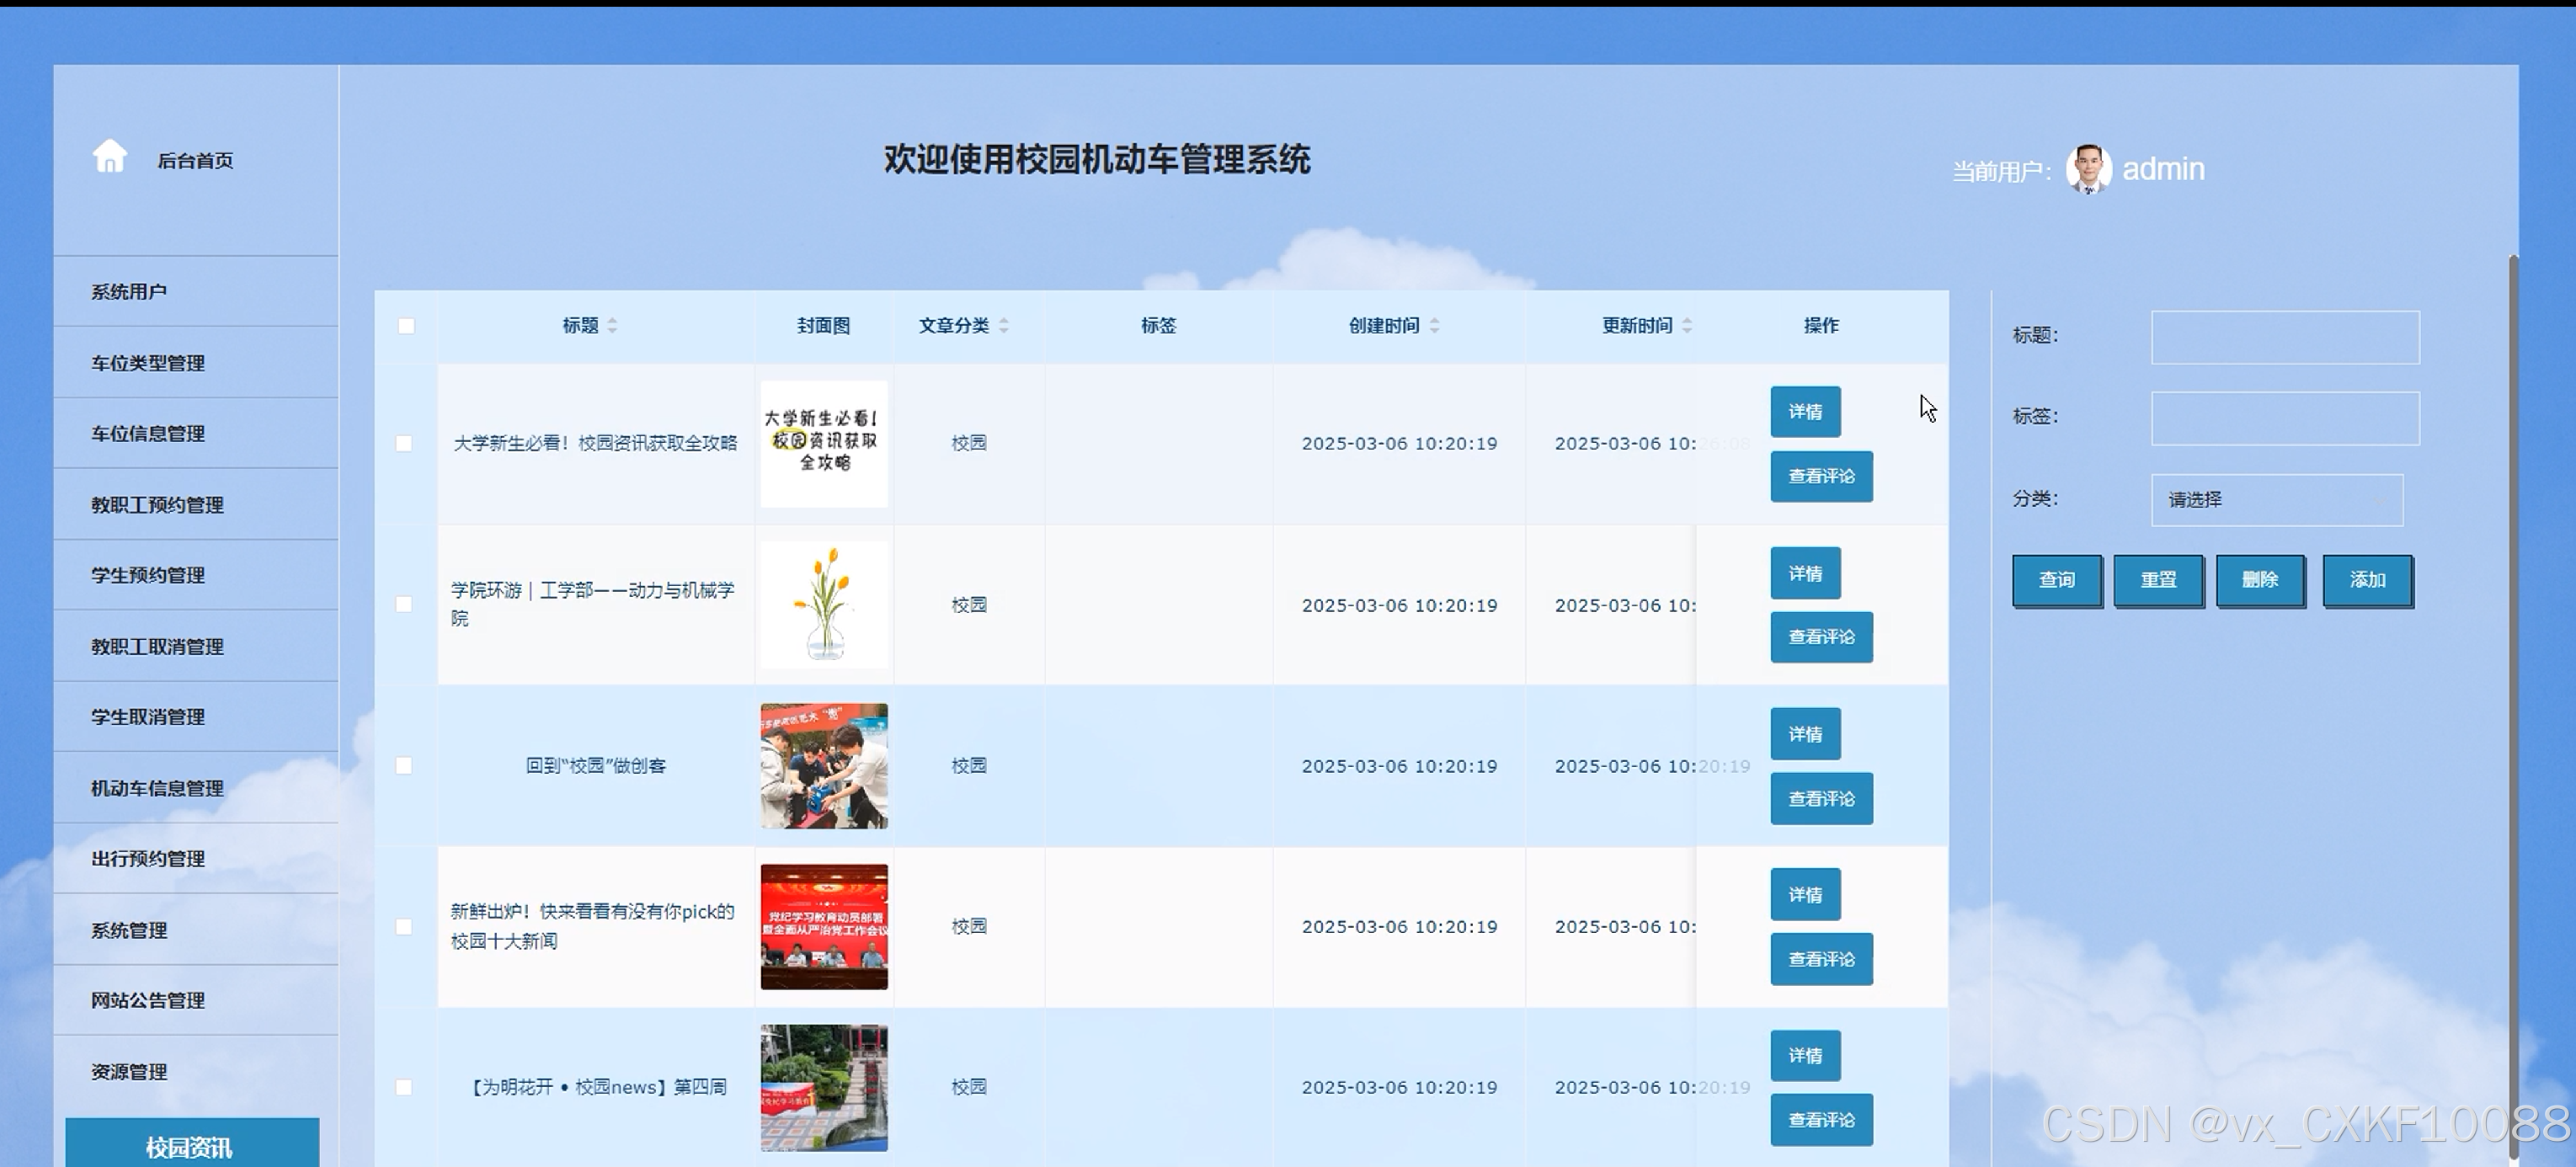Open the 分类 请选择 dropdown

click(2277, 500)
